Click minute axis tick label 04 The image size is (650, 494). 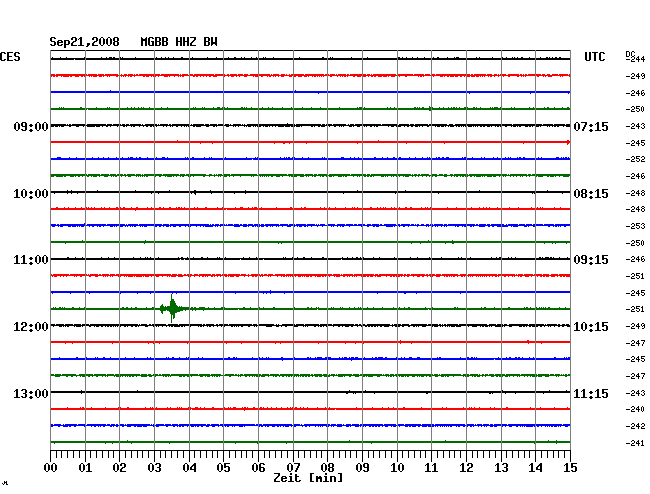tap(189, 467)
